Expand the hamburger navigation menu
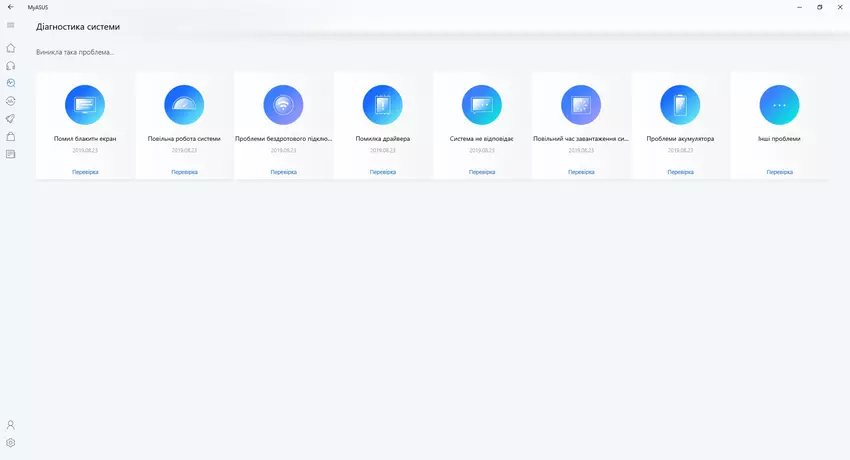Viewport: 850px width, 460px height. pyautogui.click(x=11, y=25)
